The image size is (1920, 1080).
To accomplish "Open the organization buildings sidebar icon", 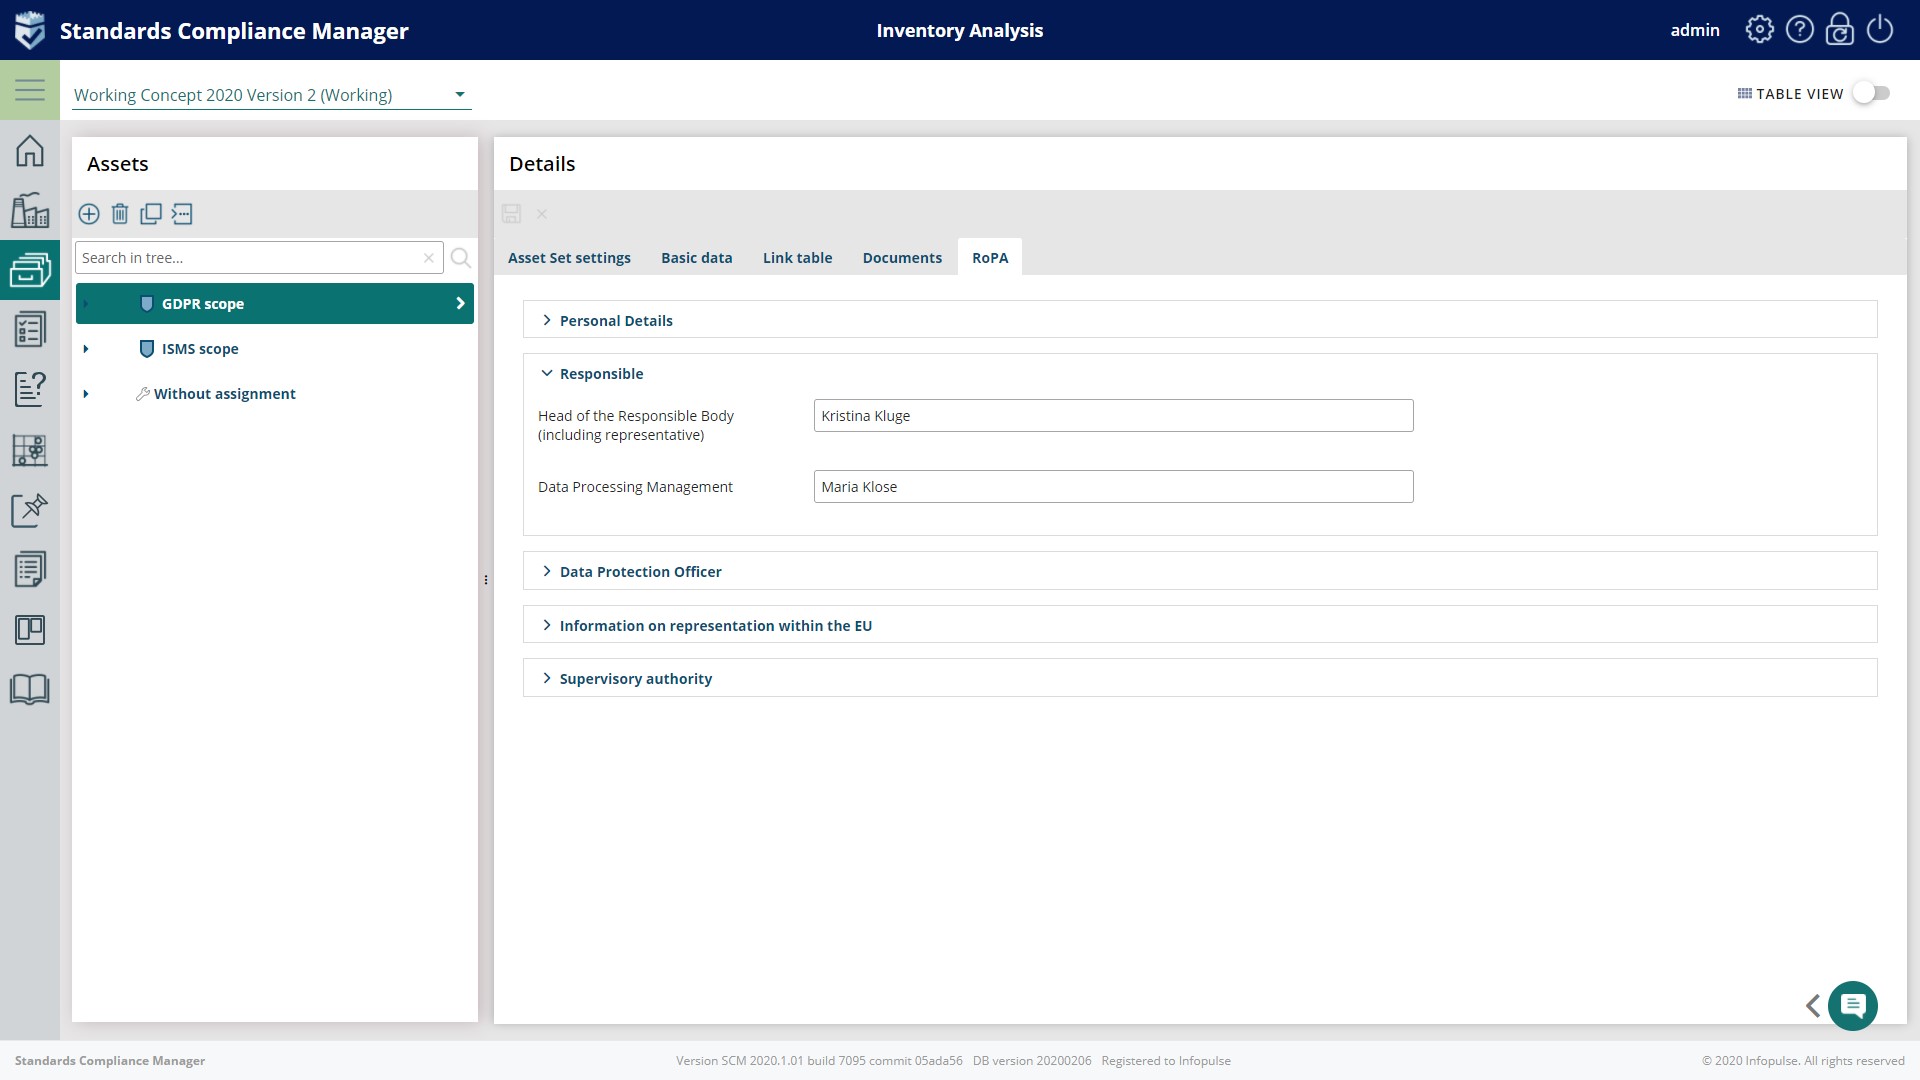I will [30, 210].
